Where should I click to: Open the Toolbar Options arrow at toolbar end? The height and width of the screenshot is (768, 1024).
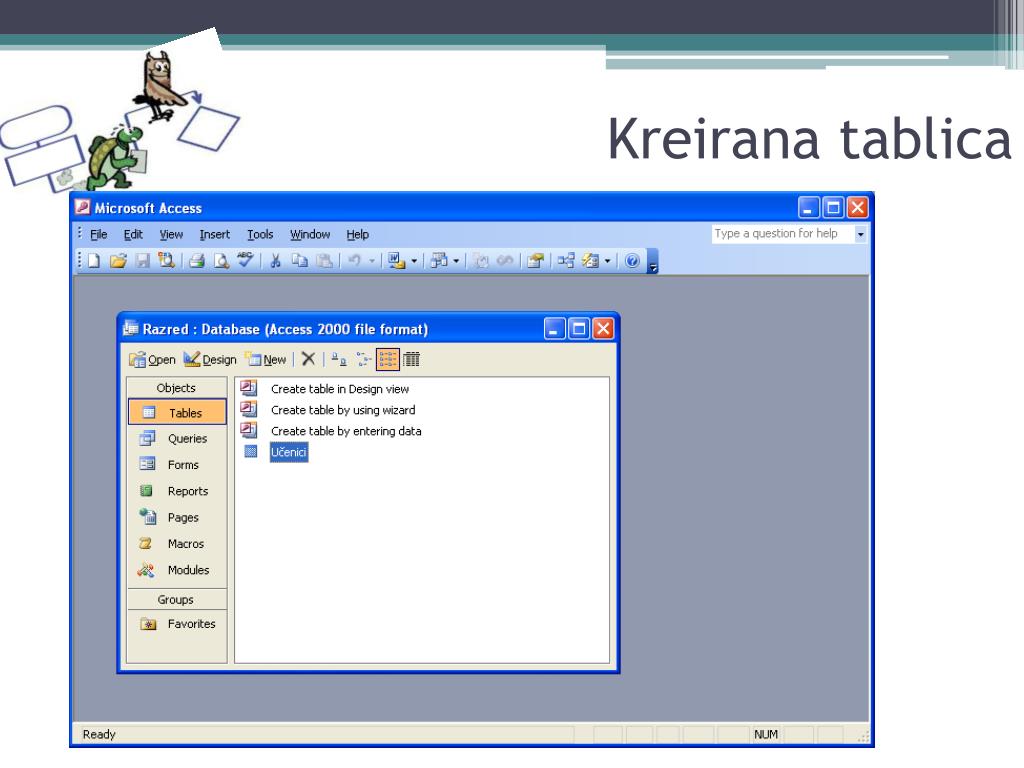pos(652,261)
